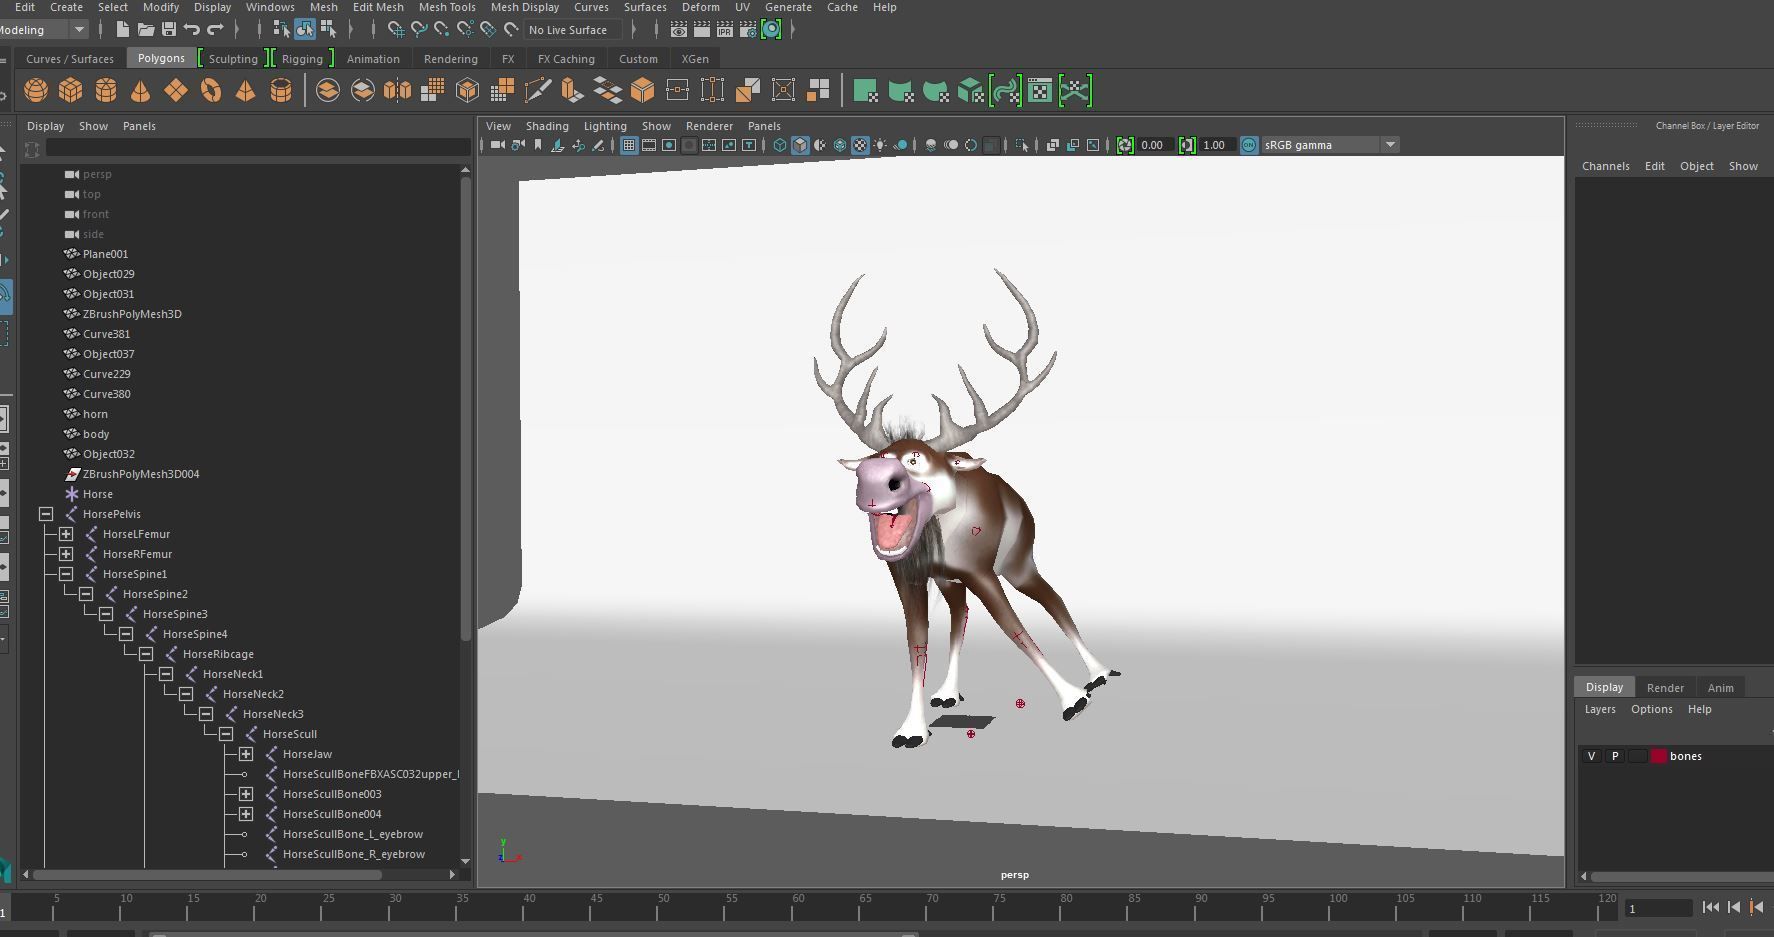Toggle the film gate display
1774x937 pixels.
pos(649,145)
